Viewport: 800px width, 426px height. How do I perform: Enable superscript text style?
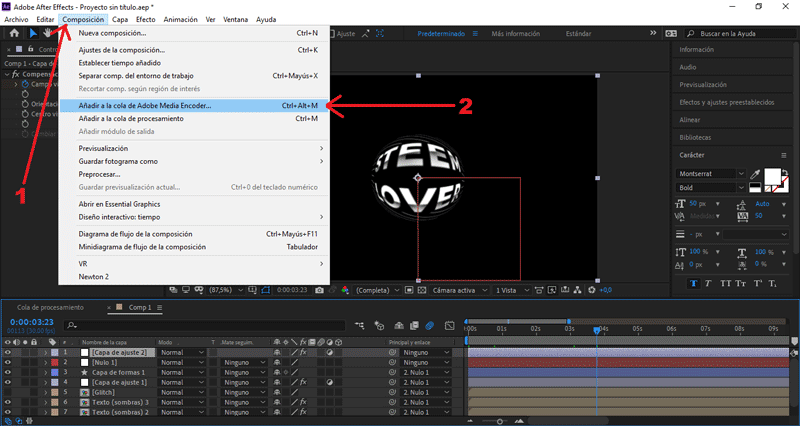click(758, 284)
